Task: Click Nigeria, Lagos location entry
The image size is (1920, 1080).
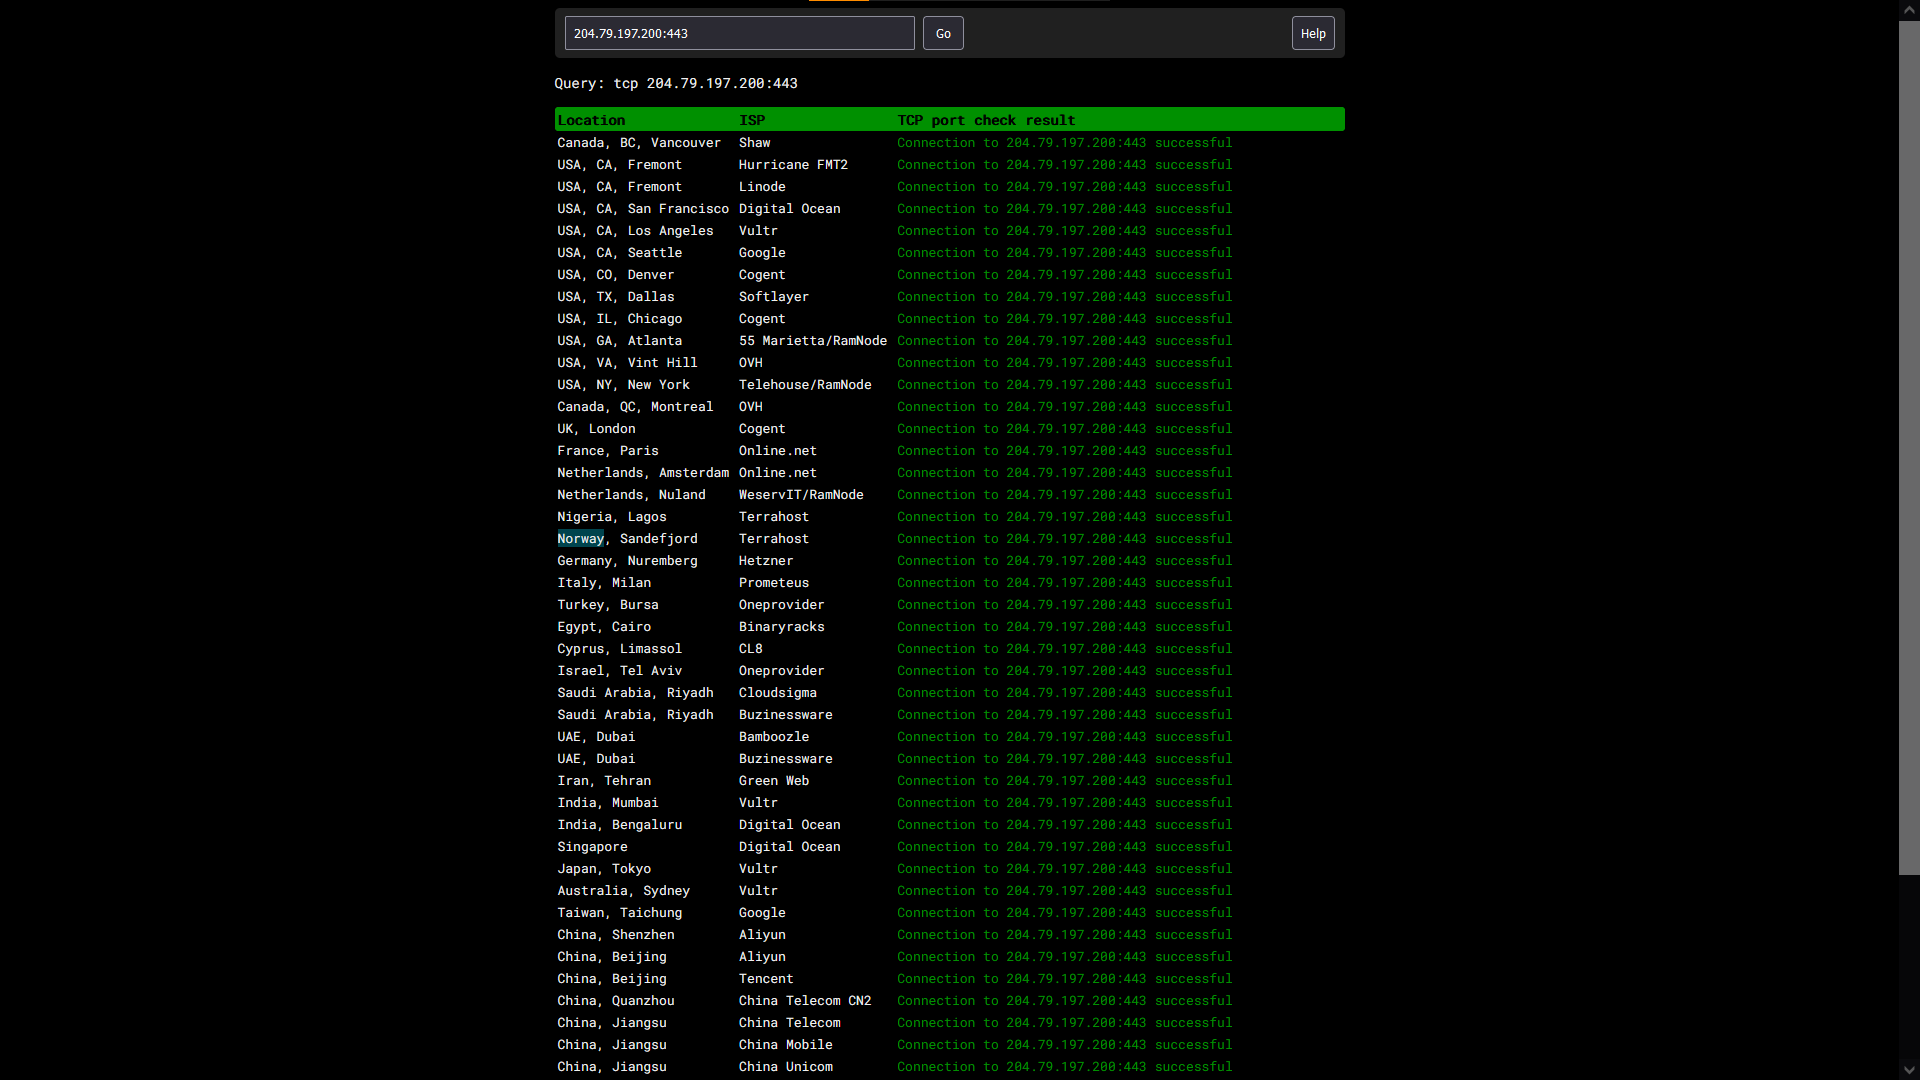Action: [x=611, y=517]
